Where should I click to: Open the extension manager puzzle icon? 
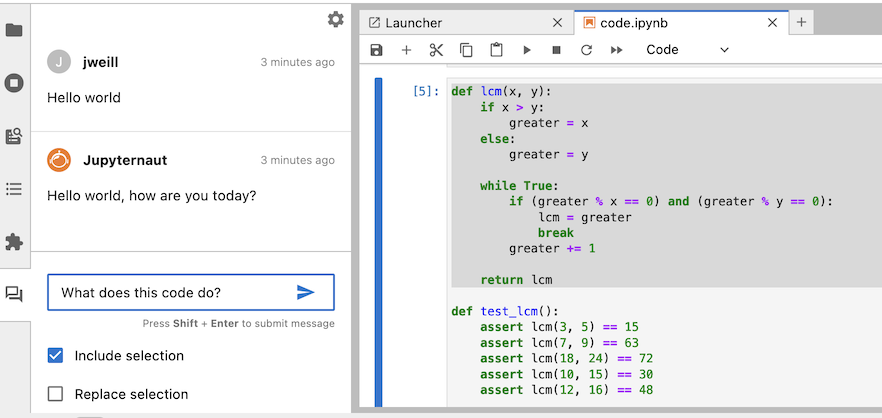pos(14,242)
